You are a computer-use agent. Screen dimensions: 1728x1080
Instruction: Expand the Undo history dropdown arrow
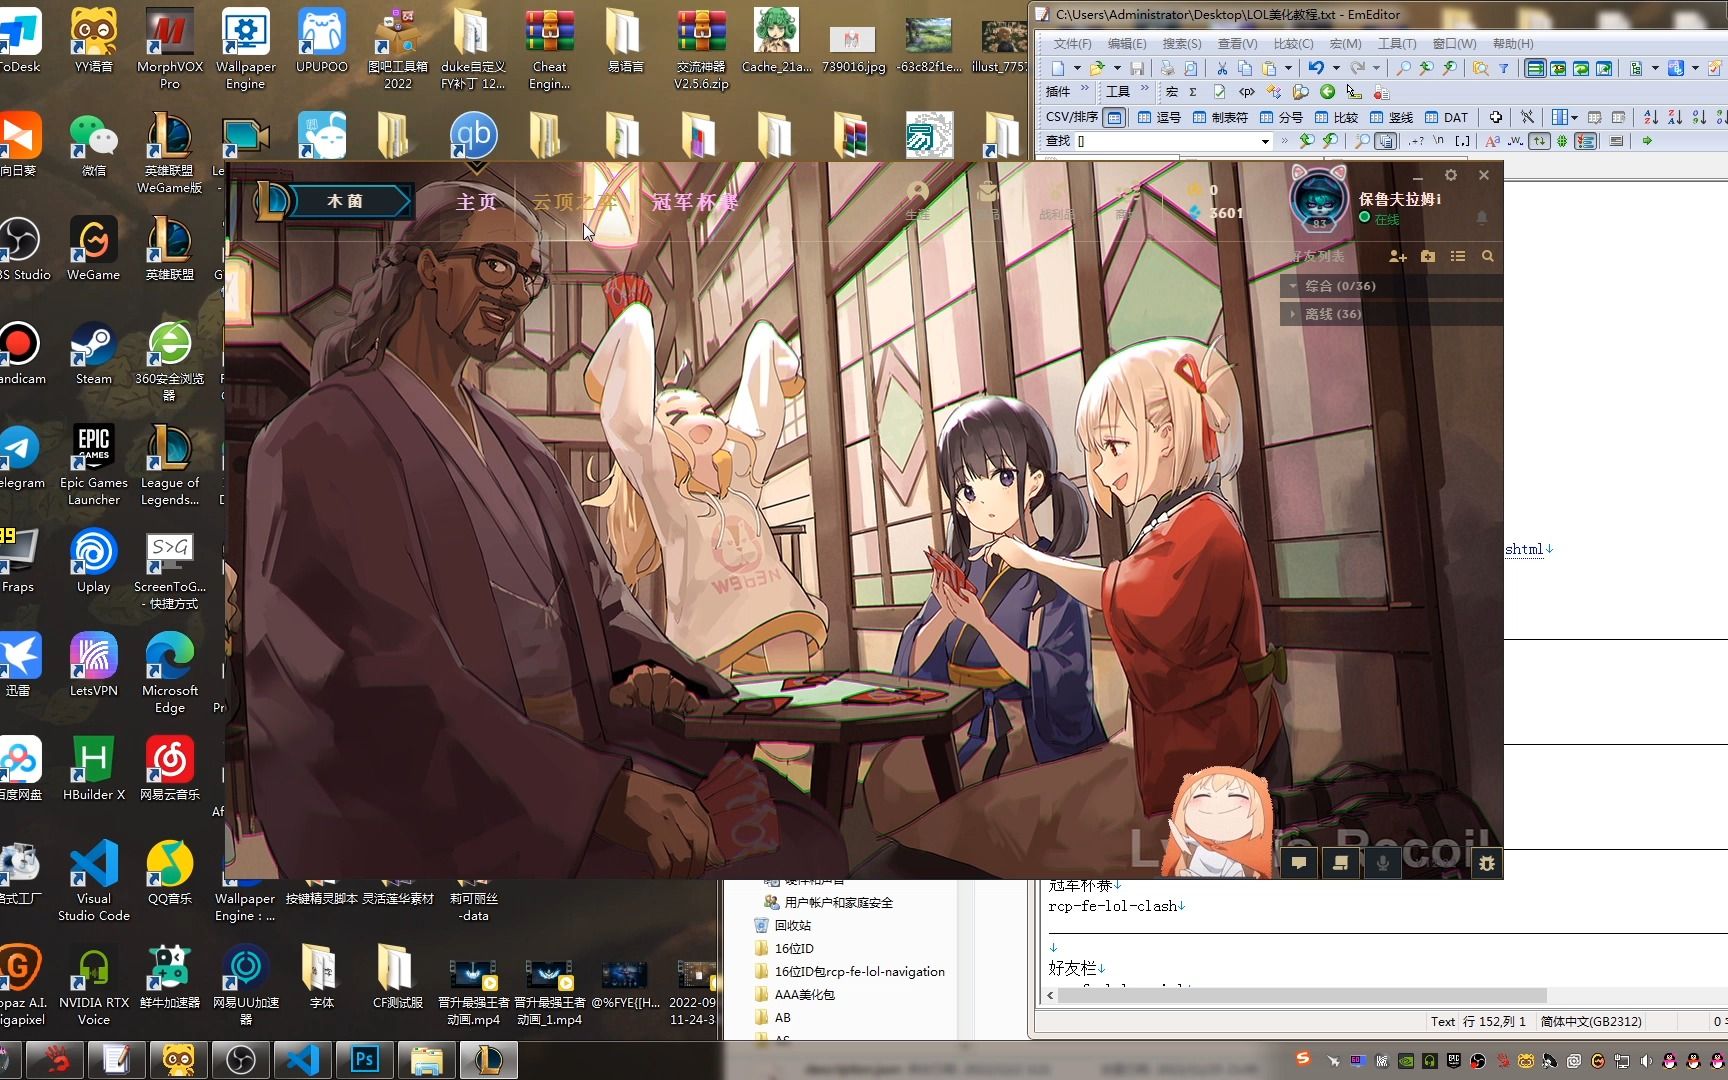pyautogui.click(x=1336, y=68)
